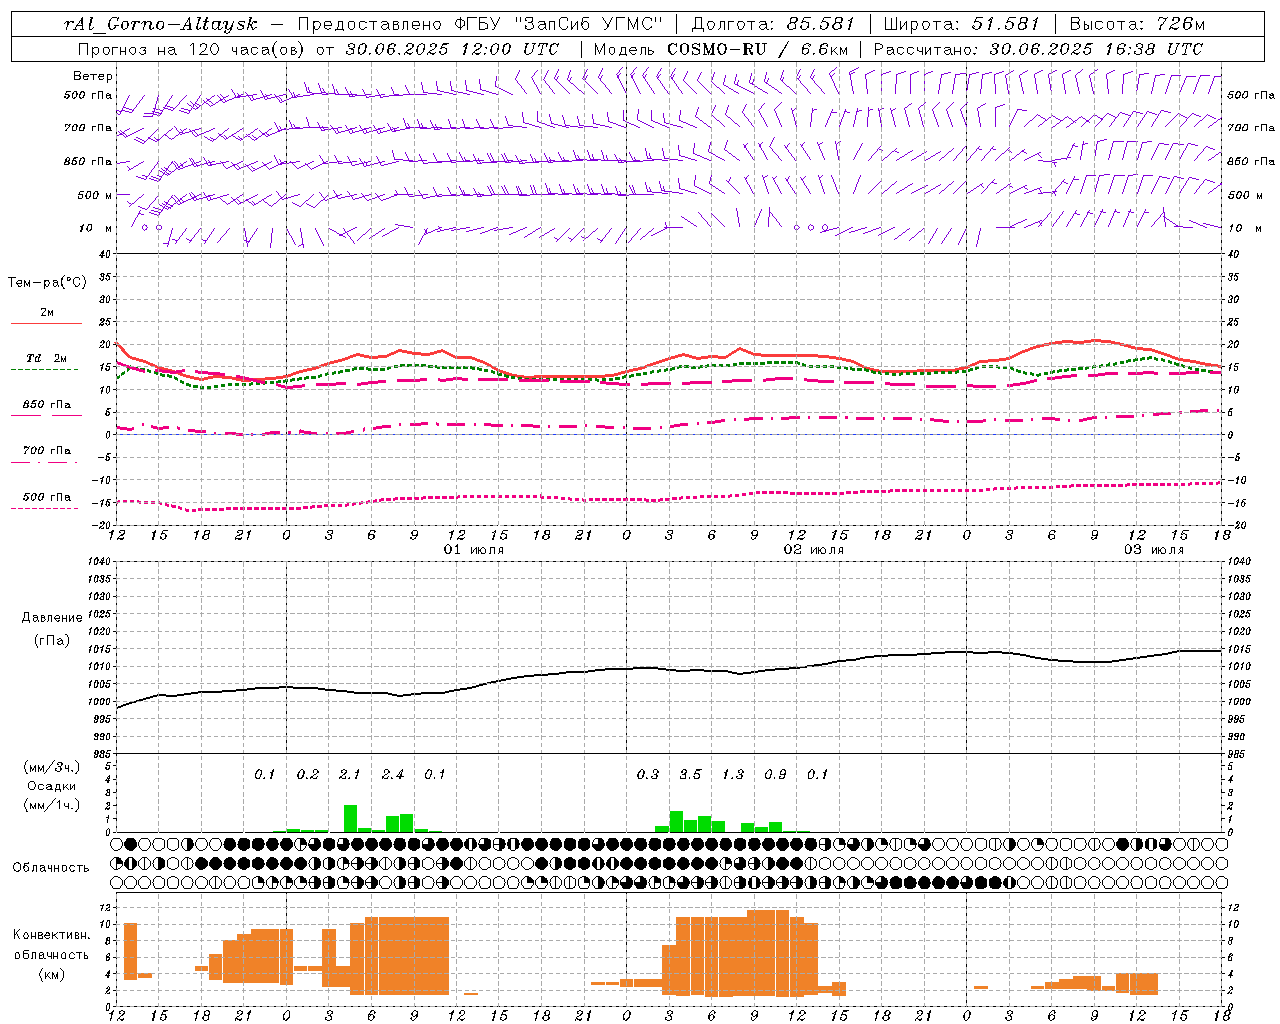This screenshot has height=1024, width=1280.
Task: Select the latitude value 51.581
Action: coord(1006,24)
